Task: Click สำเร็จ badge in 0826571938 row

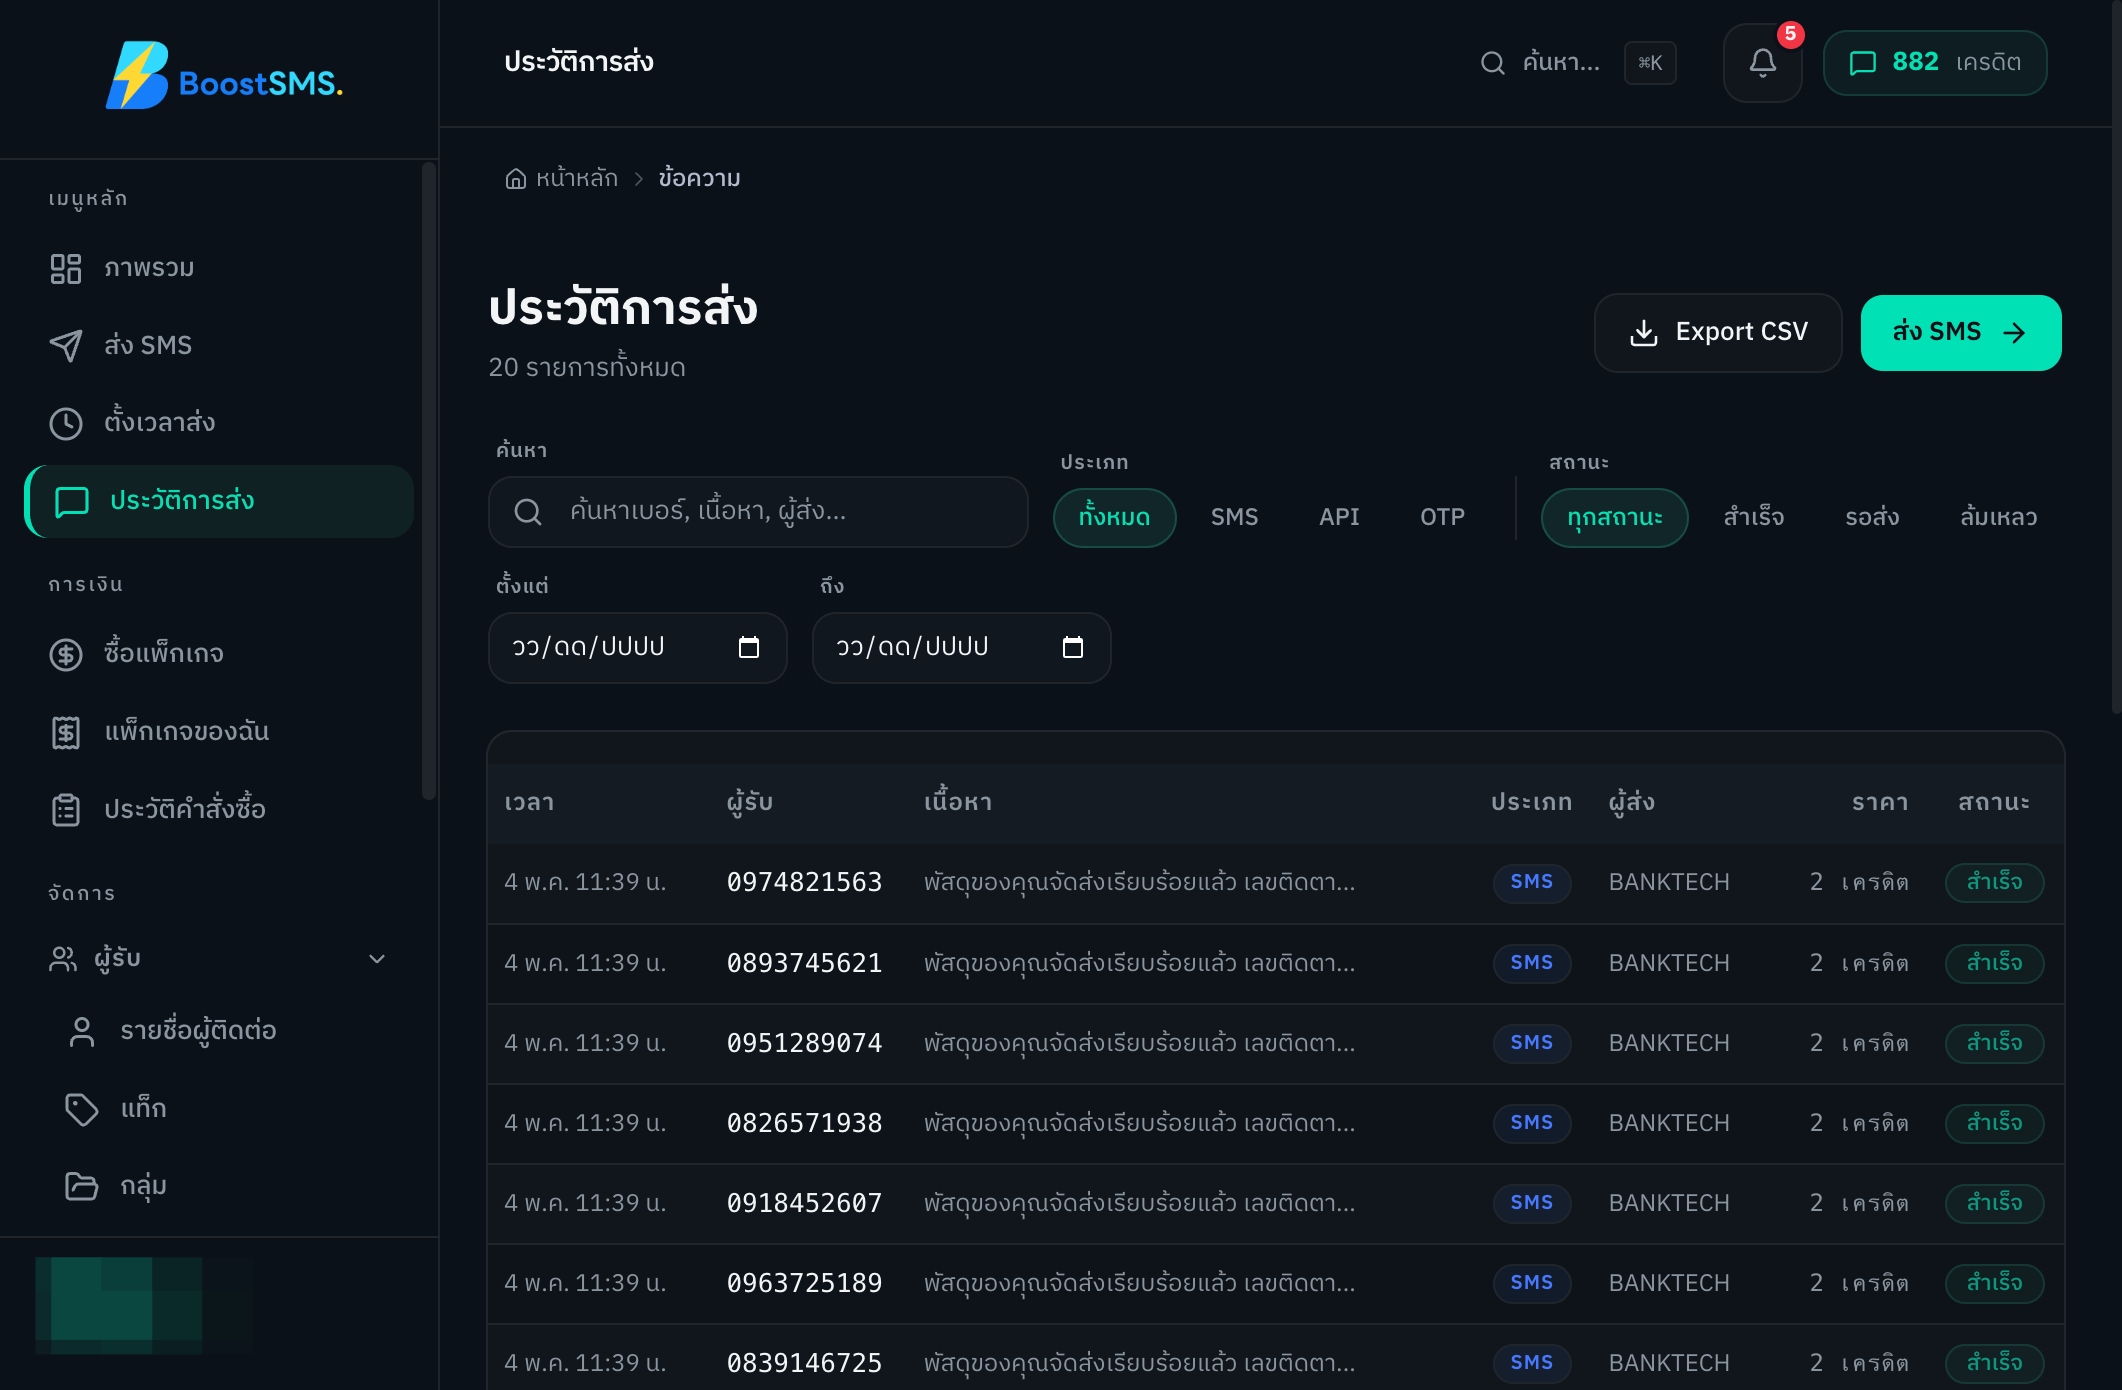Action: [x=1994, y=1123]
